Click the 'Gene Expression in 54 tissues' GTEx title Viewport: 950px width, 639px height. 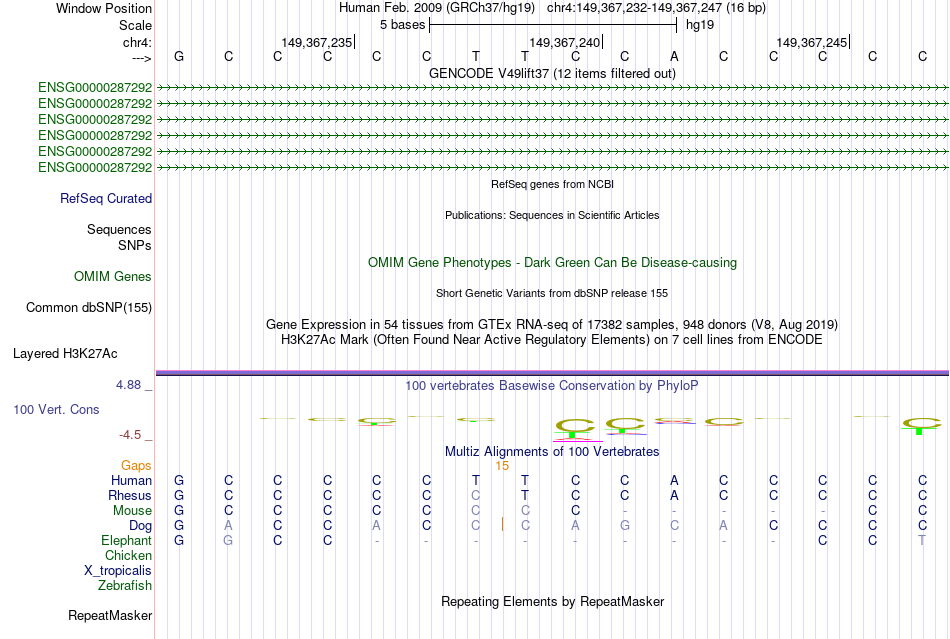[x=552, y=324]
